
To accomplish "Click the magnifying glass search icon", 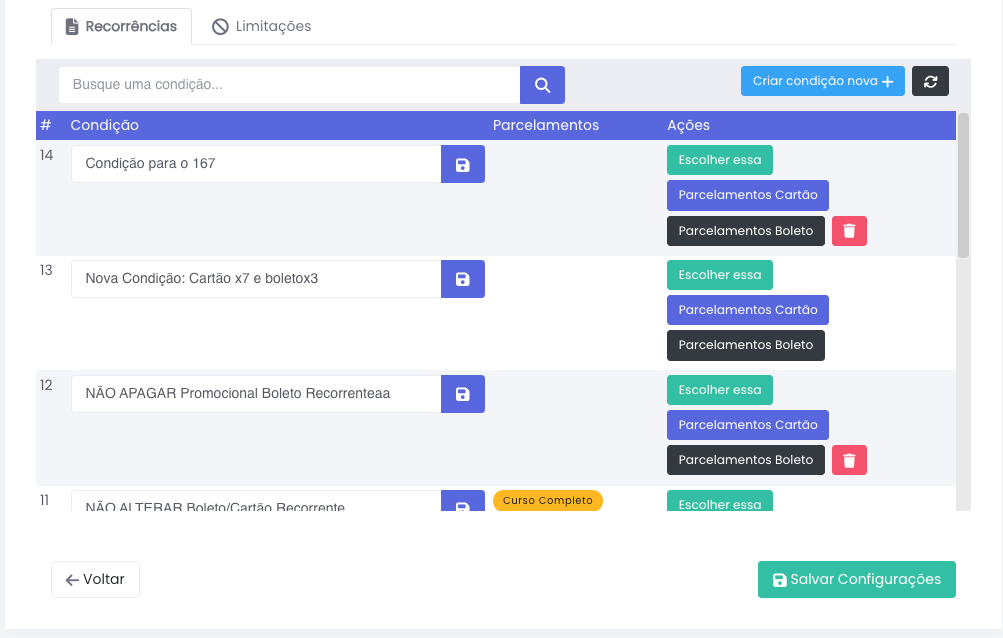I will pos(542,85).
